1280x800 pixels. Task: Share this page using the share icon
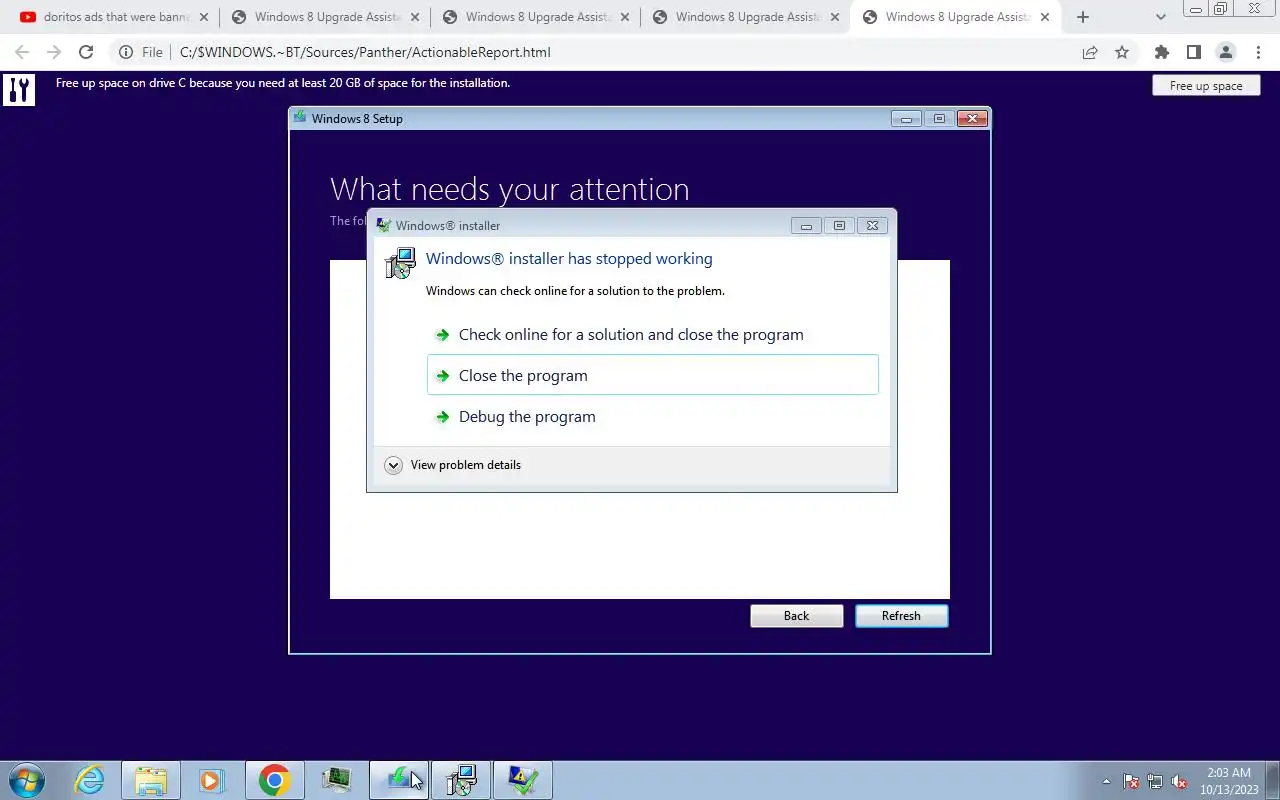pos(1090,52)
